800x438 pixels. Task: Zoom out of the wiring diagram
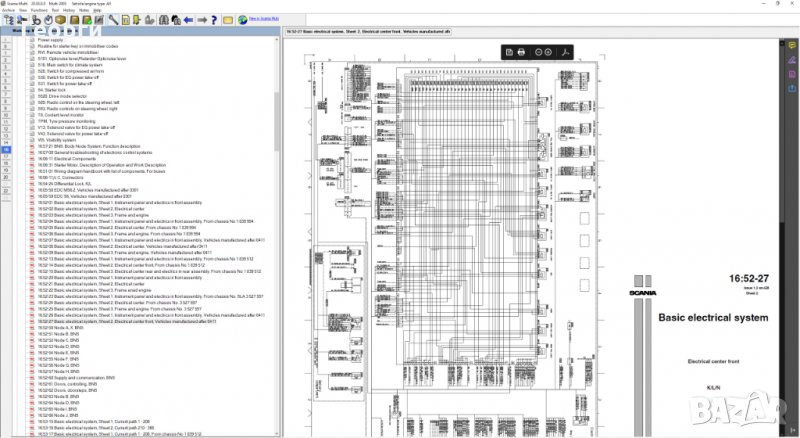[538, 51]
